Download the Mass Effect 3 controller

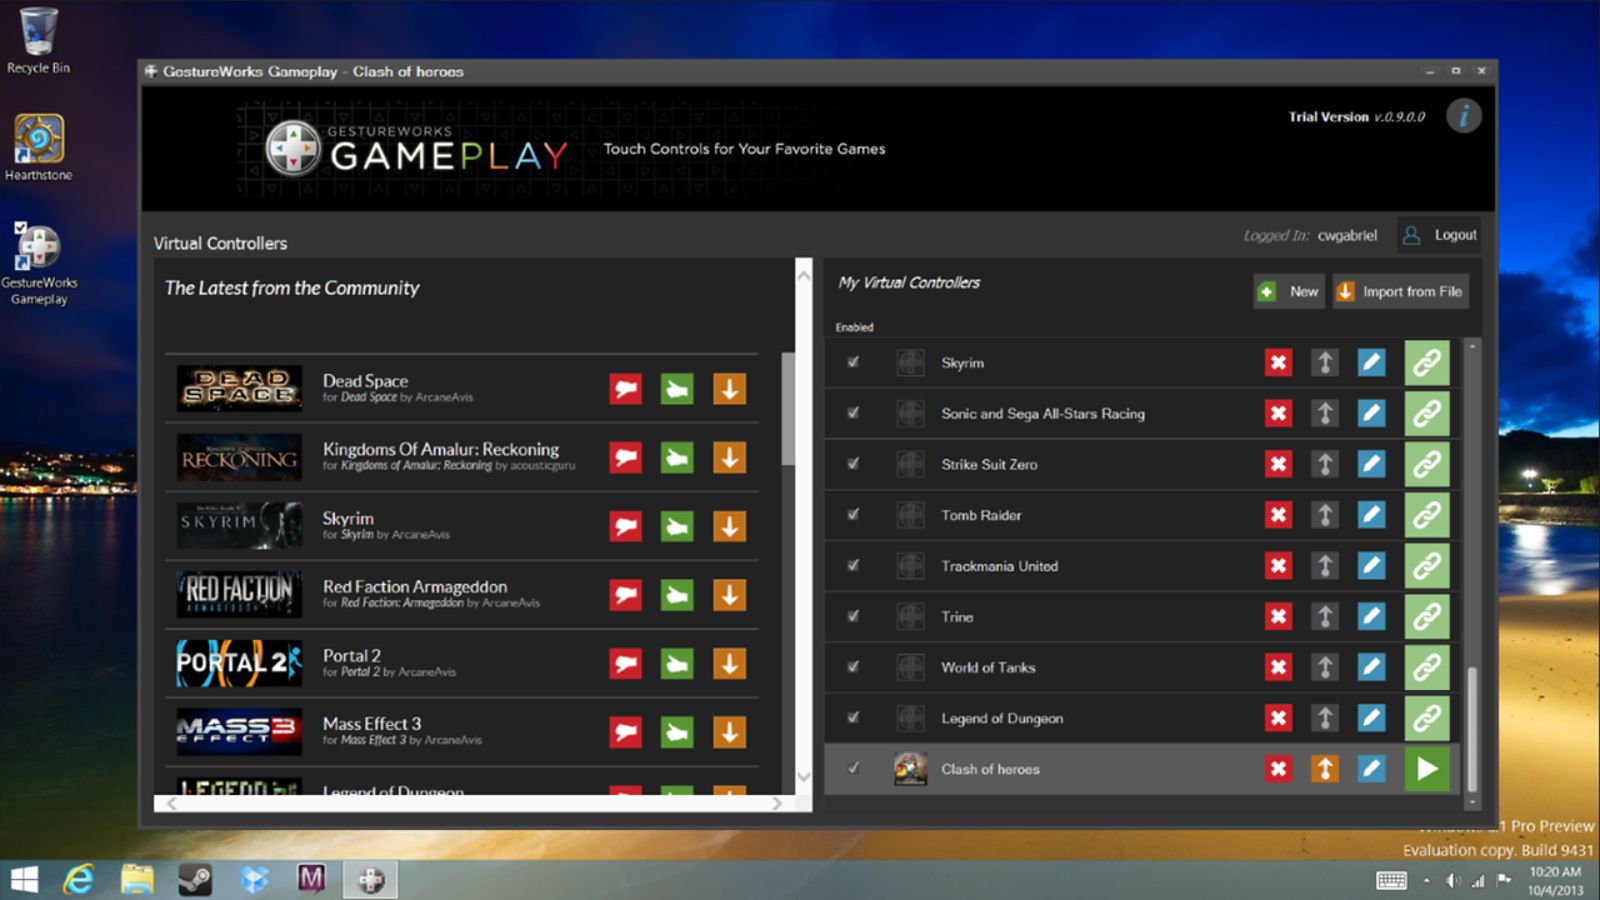point(729,732)
